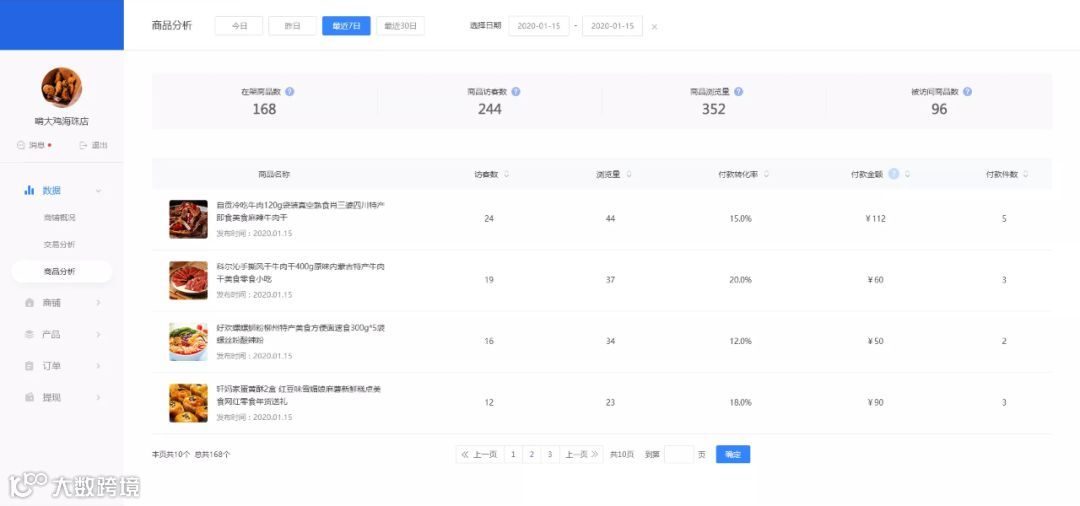Click the 退出 logout icon link
Screen dimensions: 1080x506
click(93, 145)
